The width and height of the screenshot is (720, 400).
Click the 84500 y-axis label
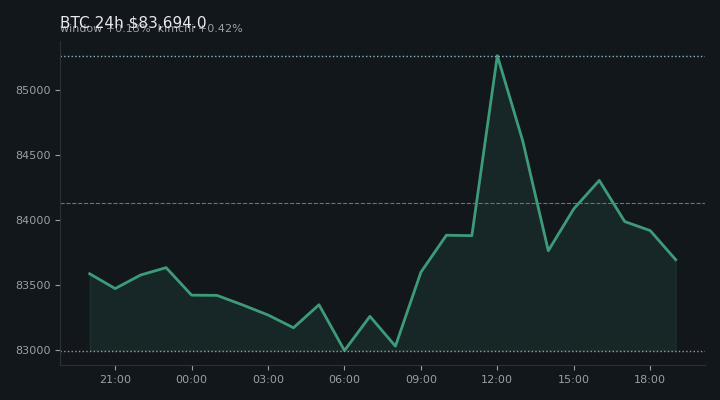pos(33,156)
